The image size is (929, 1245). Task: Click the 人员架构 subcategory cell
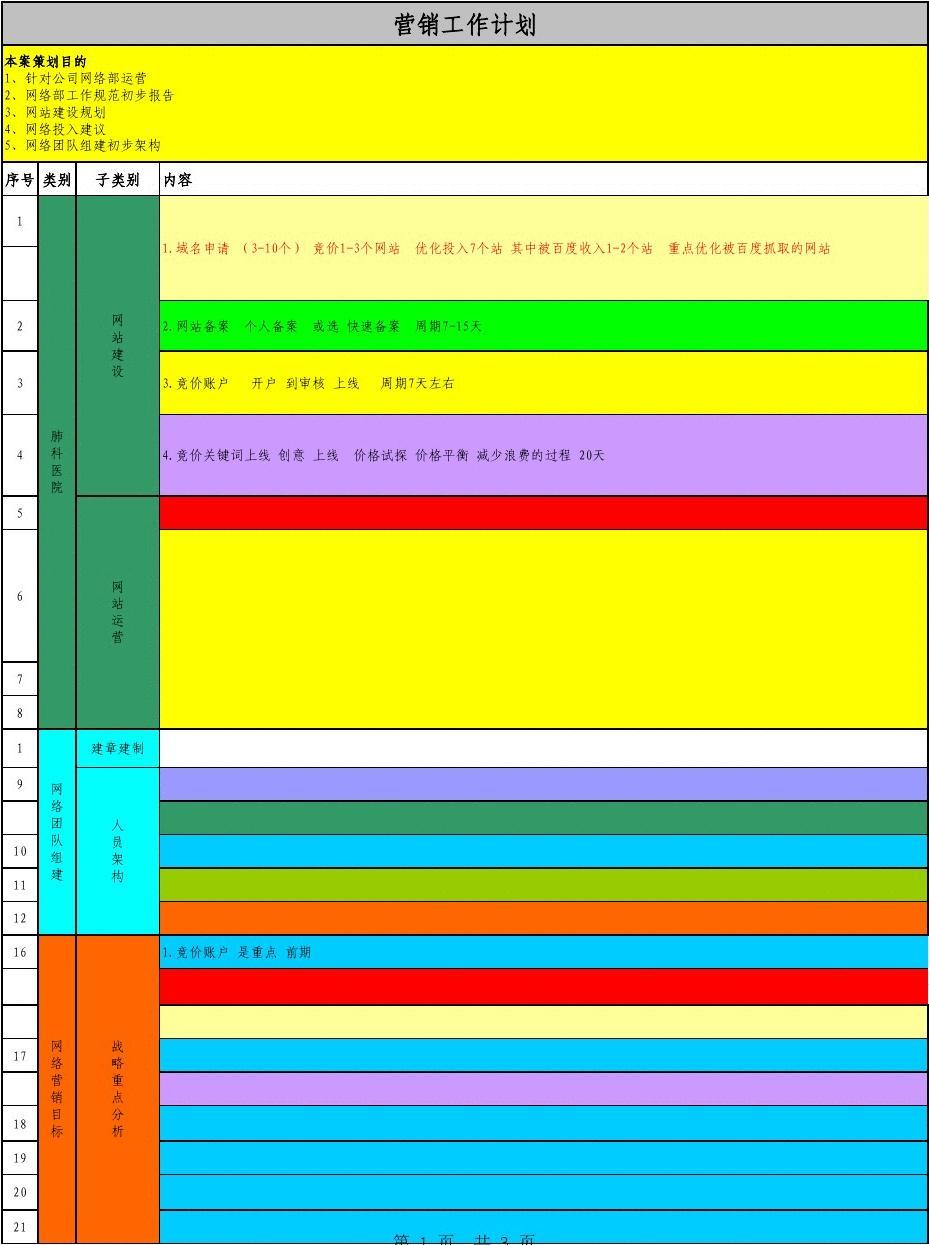point(118,851)
